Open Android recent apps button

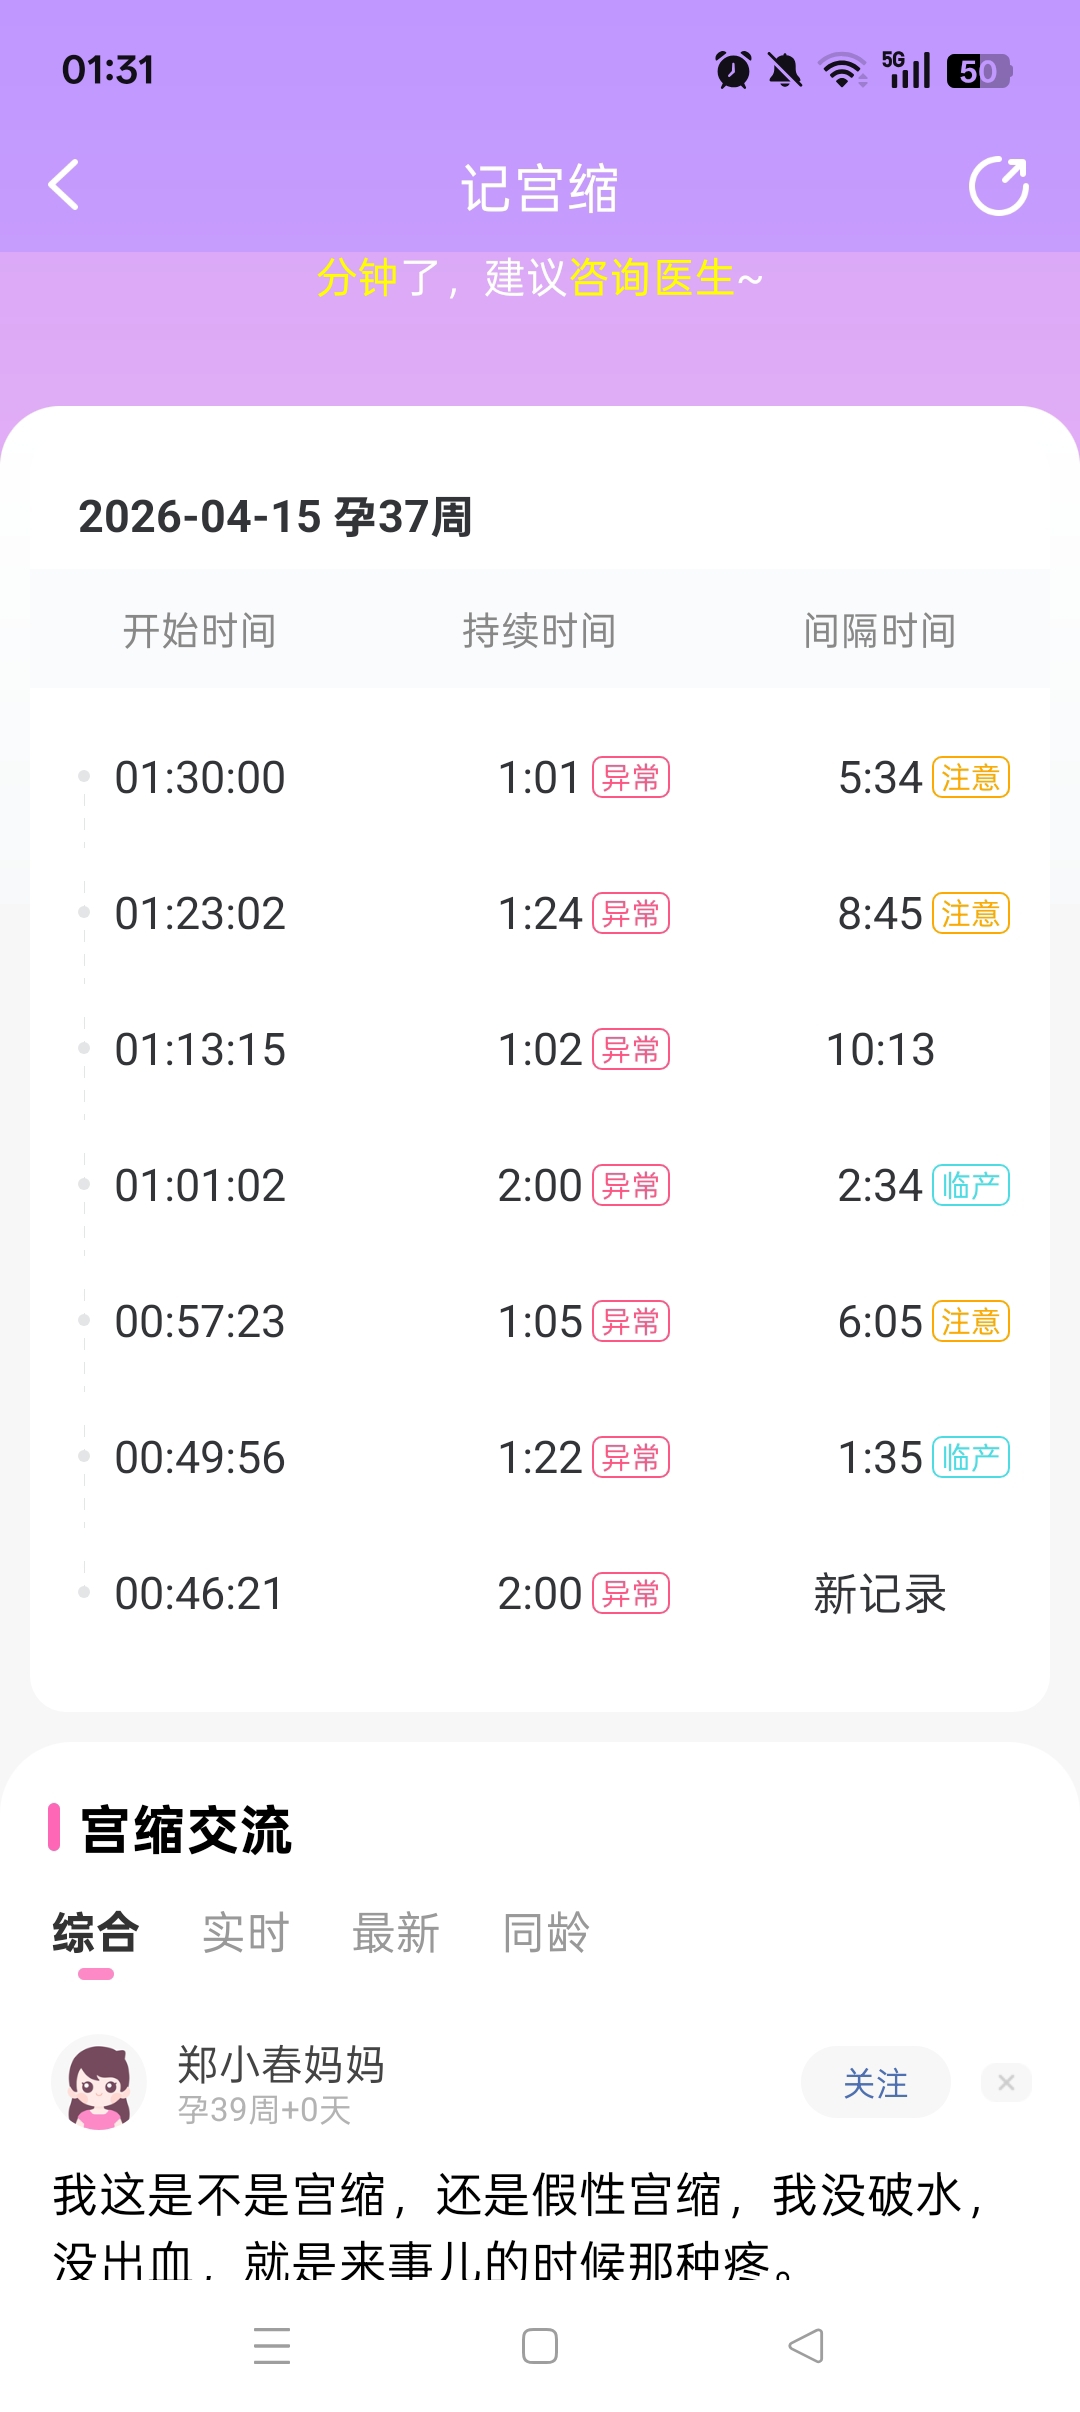[271, 2345]
